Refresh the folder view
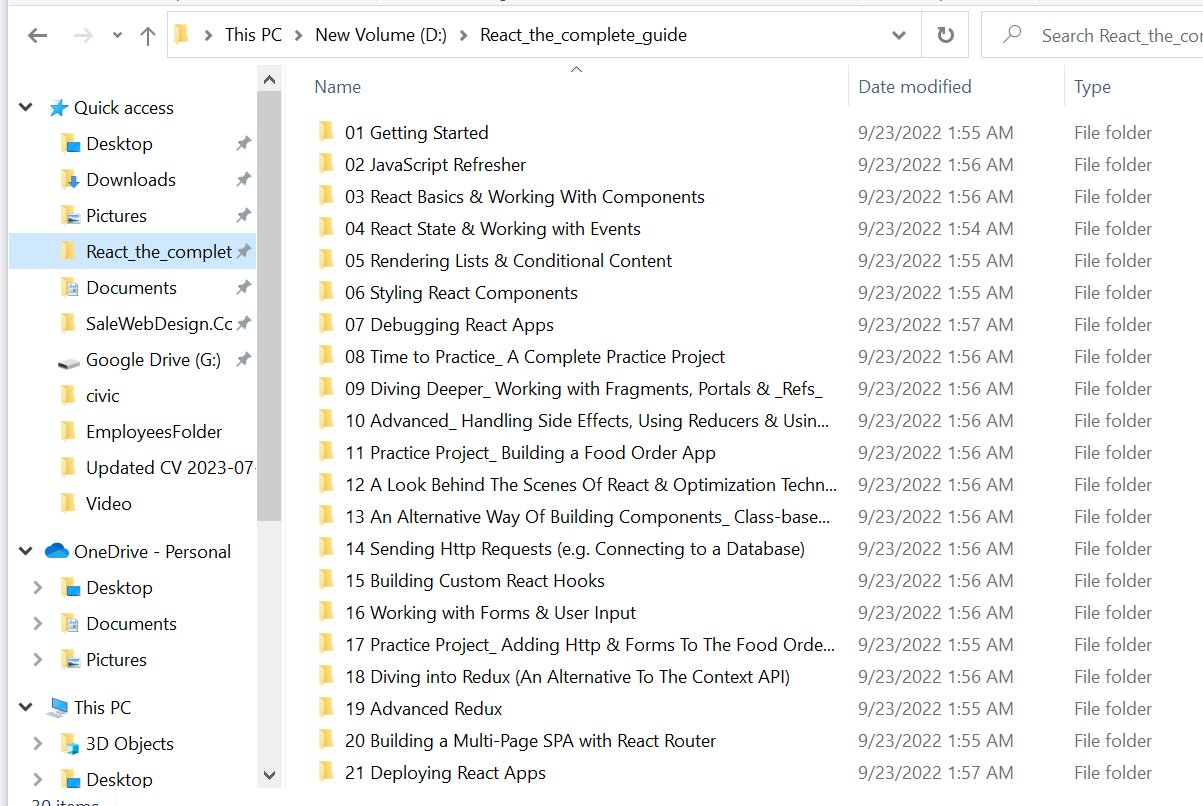The width and height of the screenshot is (1203, 806). tap(945, 35)
